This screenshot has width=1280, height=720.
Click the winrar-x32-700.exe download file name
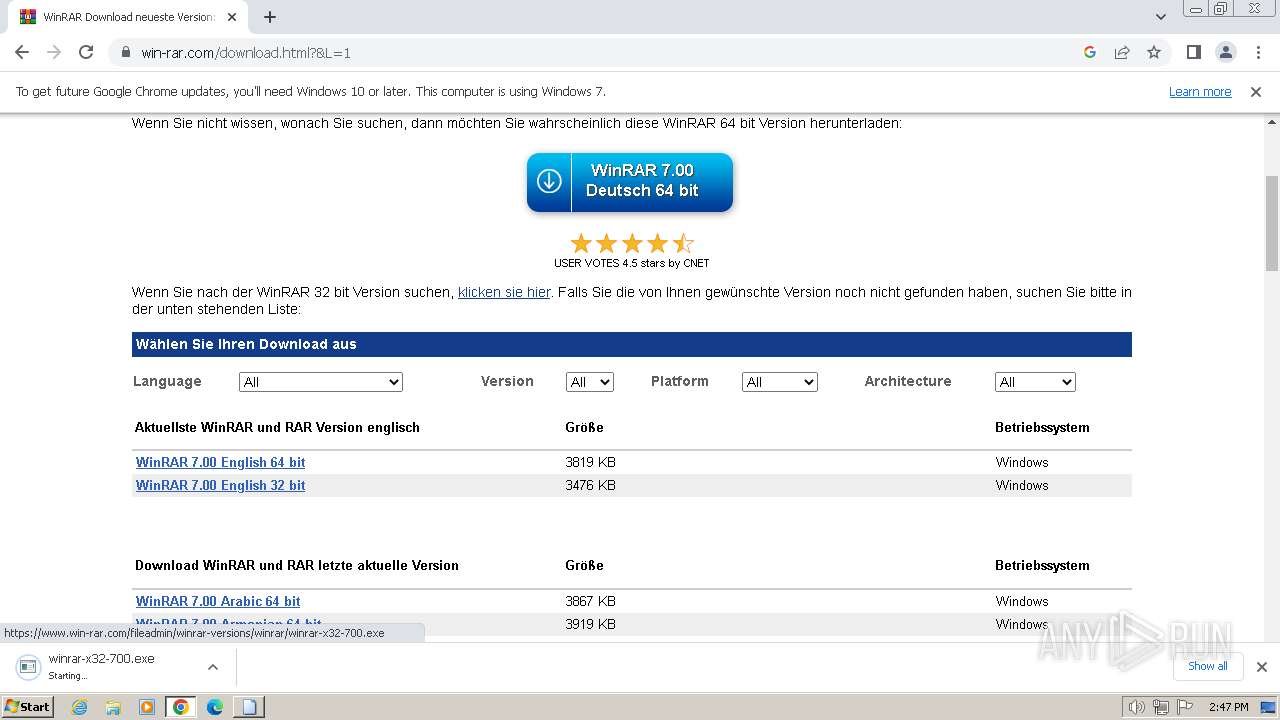pos(101,659)
